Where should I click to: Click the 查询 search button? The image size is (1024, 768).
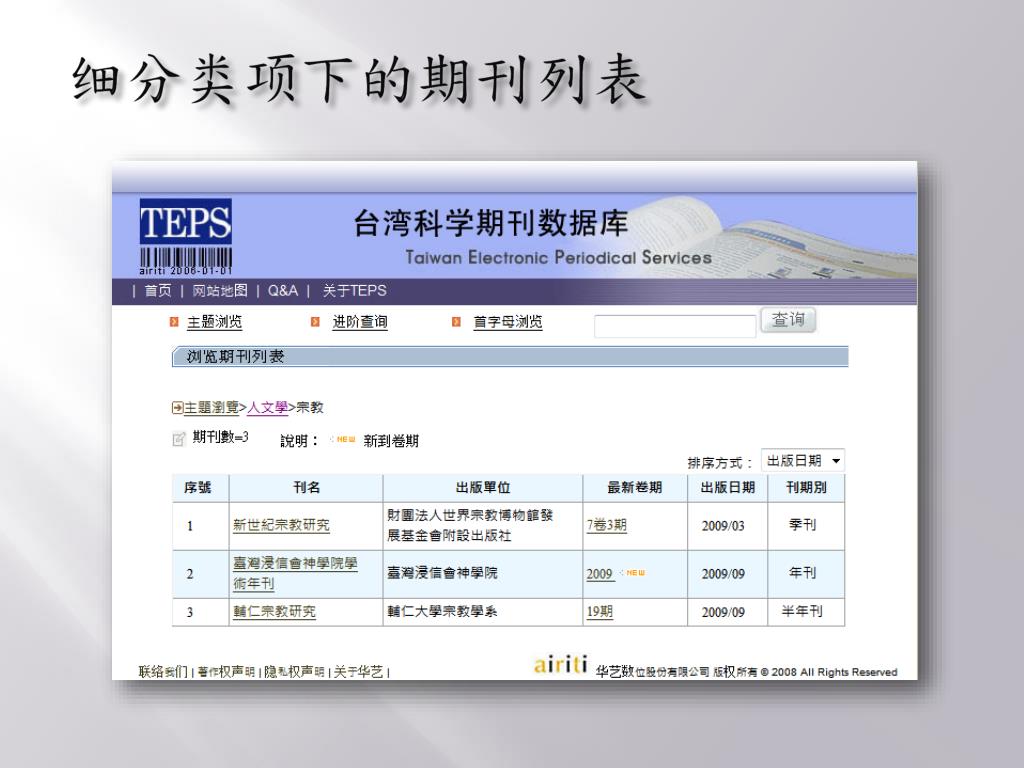pyautogui.click(x=788, y=320)
